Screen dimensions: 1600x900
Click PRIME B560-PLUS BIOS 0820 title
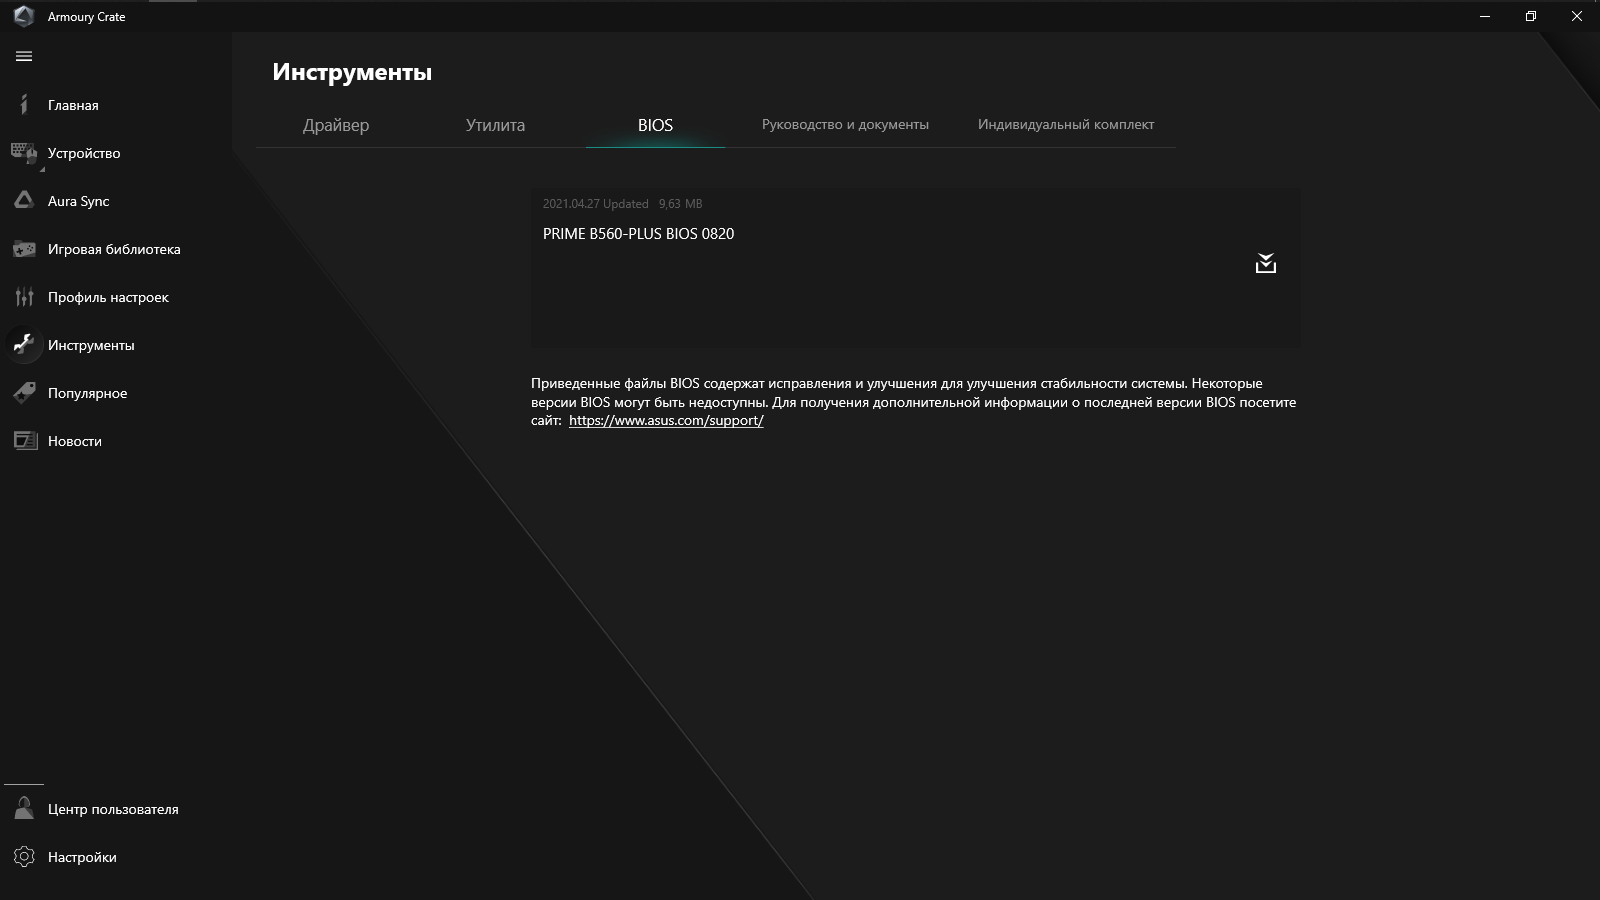pos(638,233)
